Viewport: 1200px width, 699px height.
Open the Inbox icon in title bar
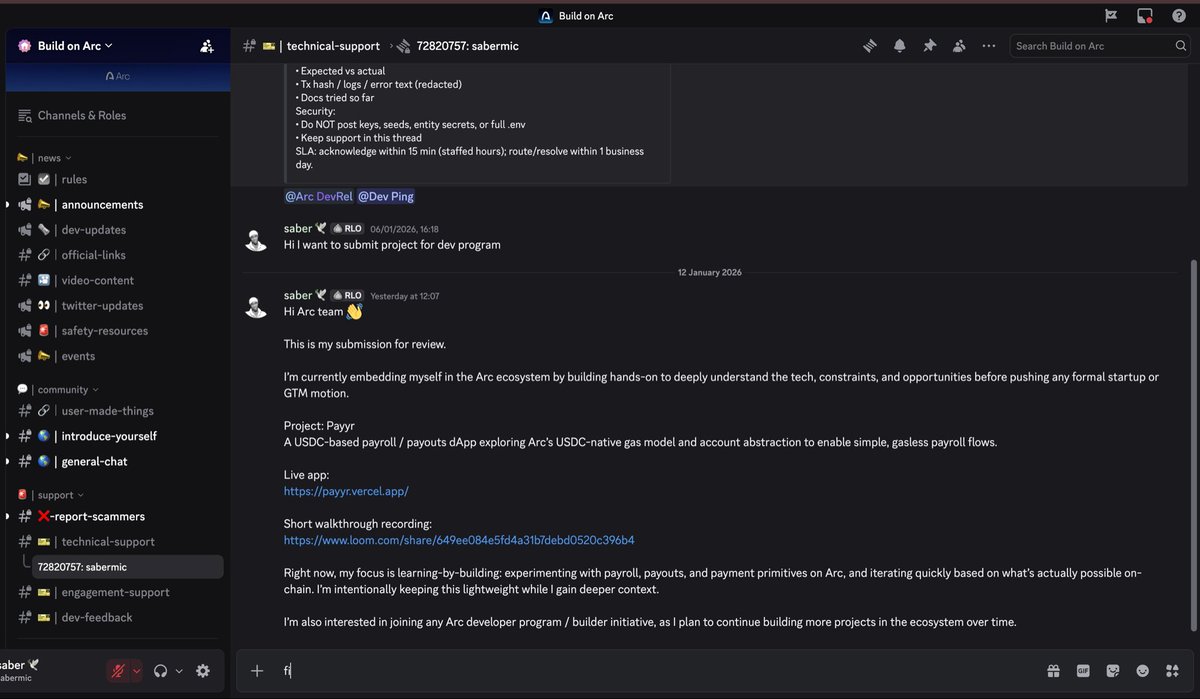point(1145,16)
